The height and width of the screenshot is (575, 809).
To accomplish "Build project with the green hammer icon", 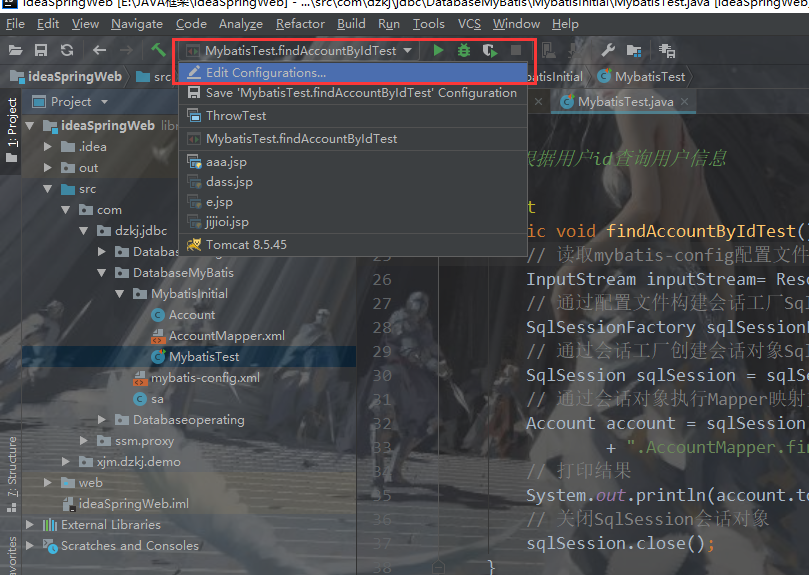I will pos(158,50).
